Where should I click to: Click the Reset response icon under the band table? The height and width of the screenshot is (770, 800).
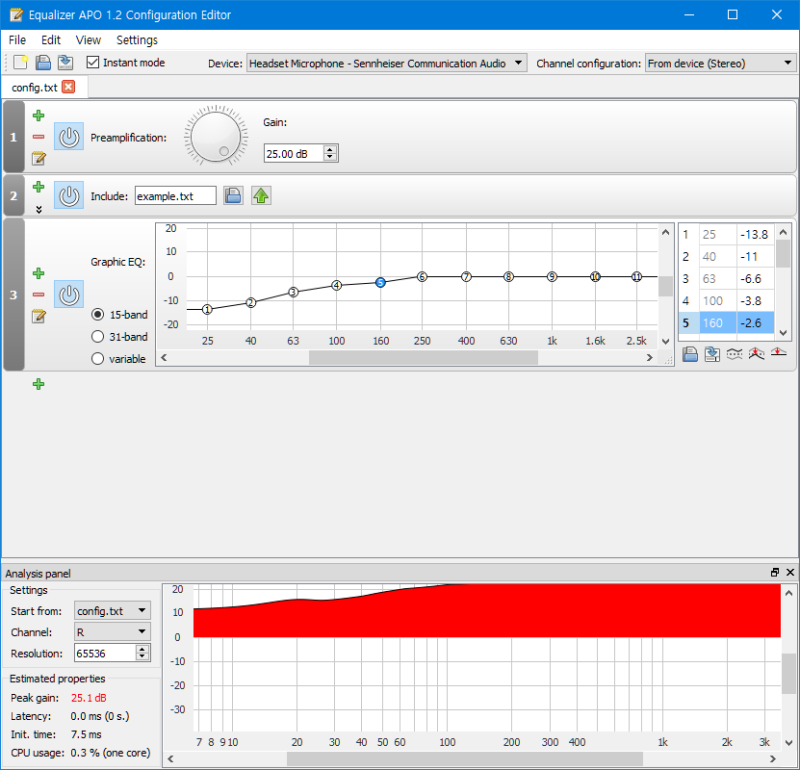coord(779,354)
